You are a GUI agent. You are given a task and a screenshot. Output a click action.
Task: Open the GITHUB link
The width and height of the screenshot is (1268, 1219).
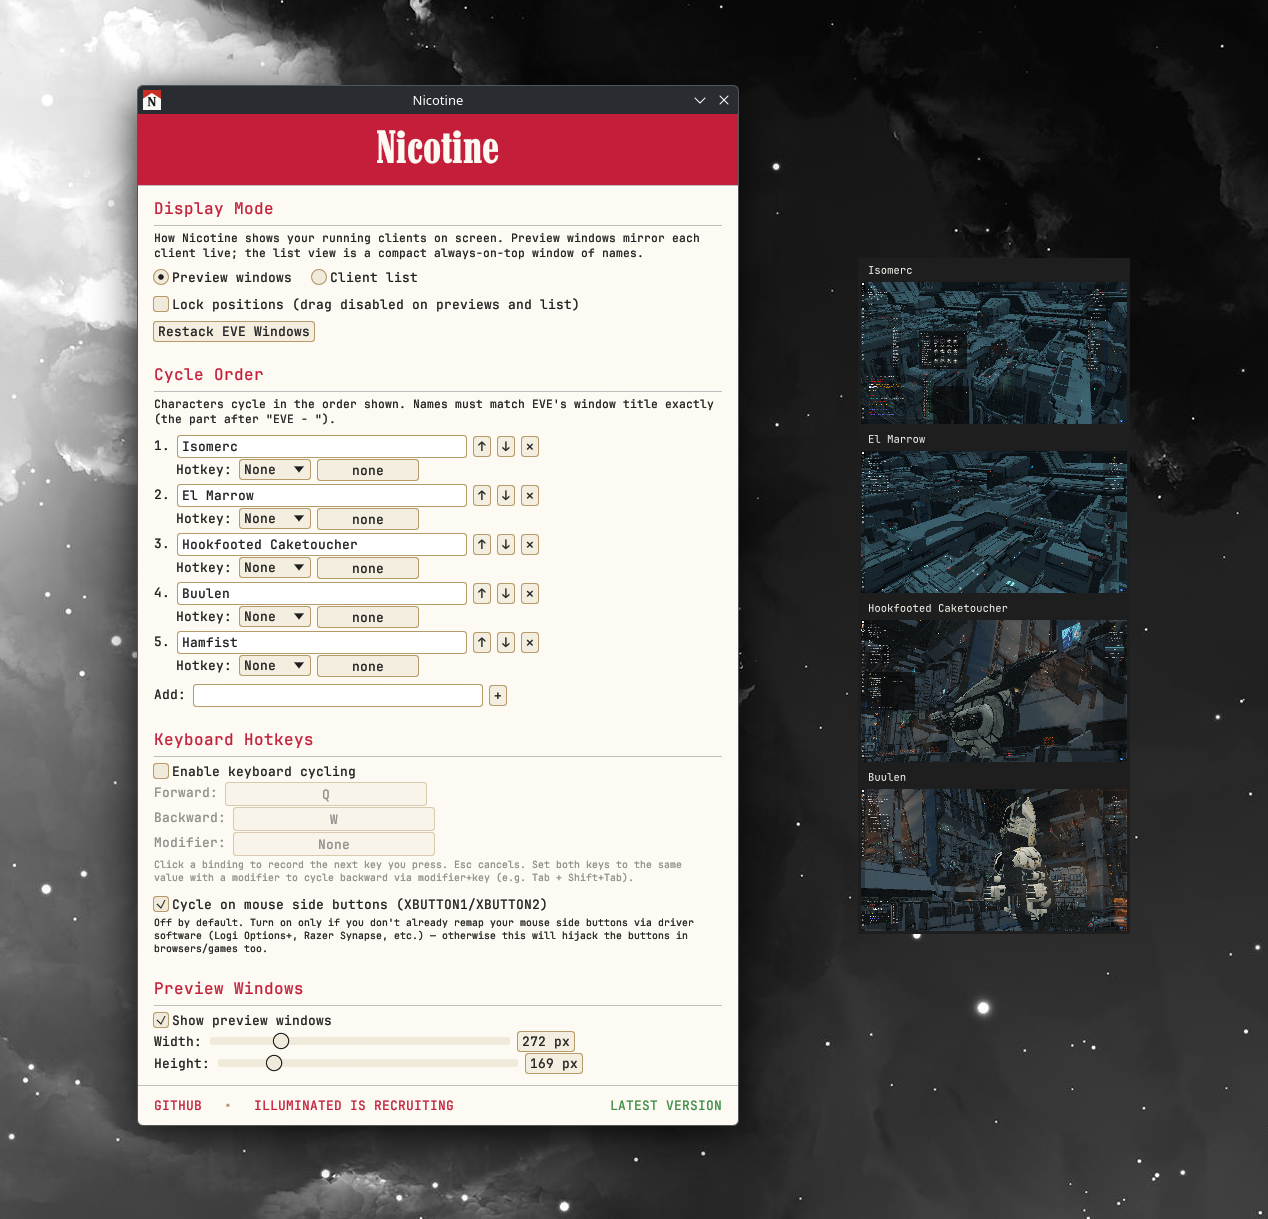[x=178, y=1105]
